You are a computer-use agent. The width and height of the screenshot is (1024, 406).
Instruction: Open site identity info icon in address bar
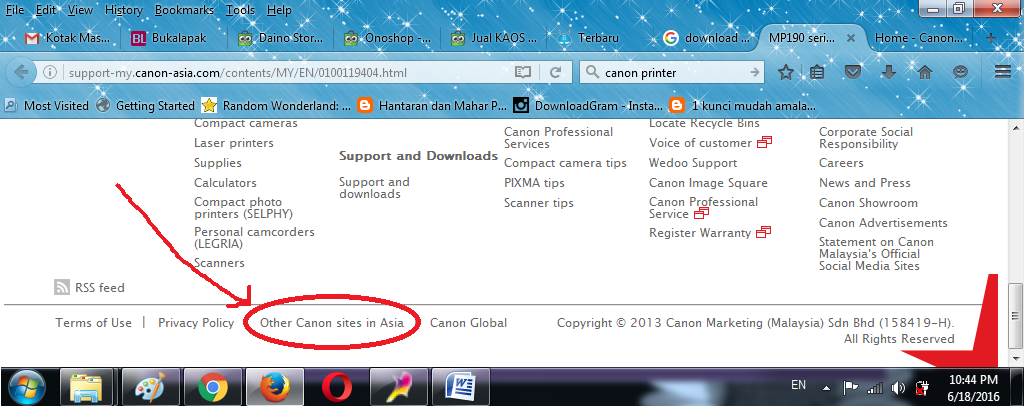pyautogui.click(x=50, y=72)
